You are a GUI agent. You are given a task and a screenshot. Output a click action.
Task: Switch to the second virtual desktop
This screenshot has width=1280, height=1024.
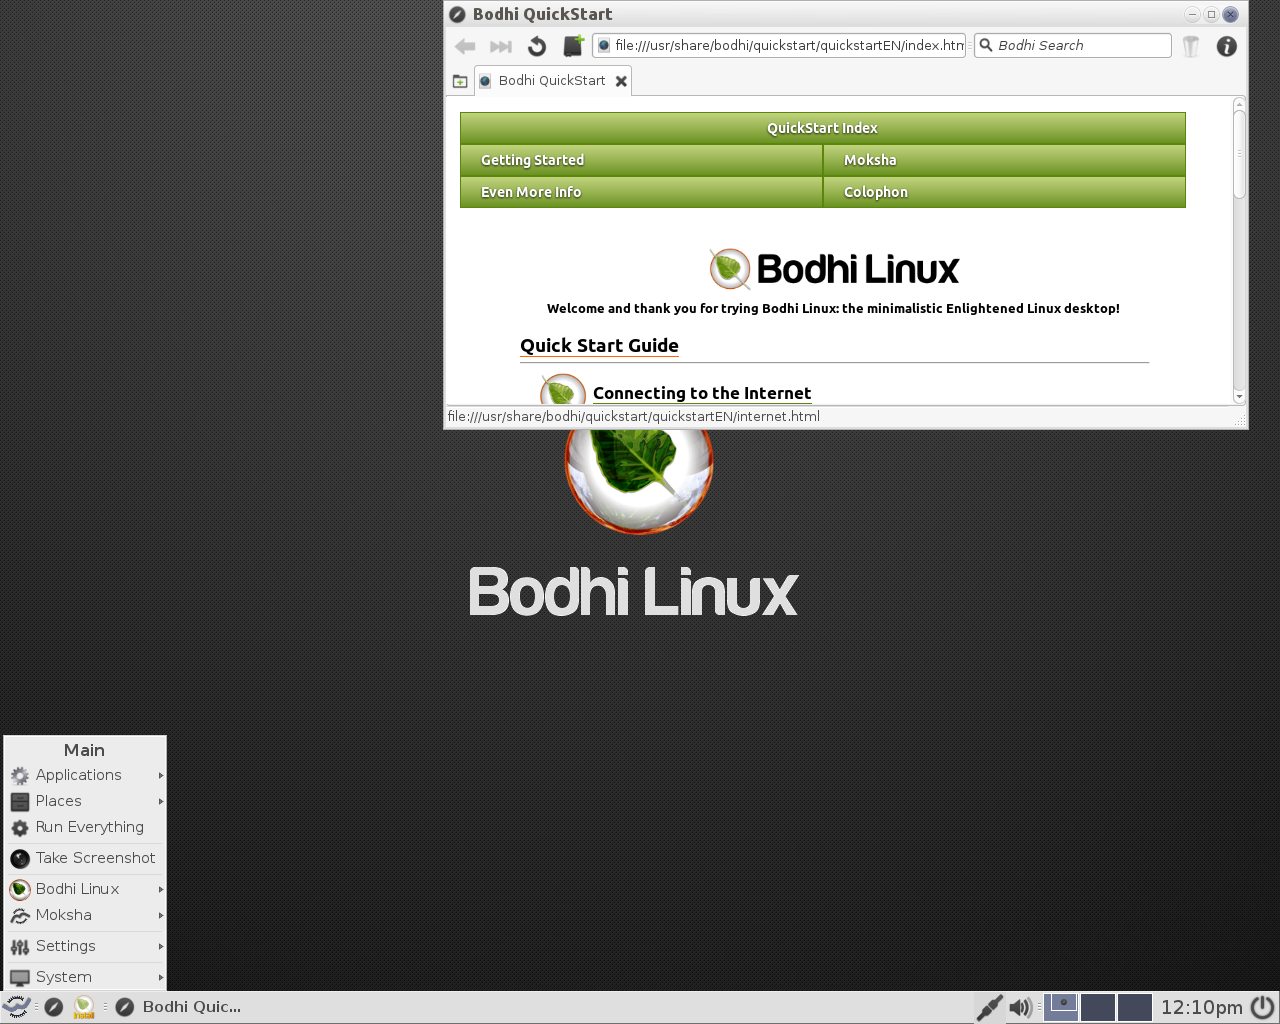click(x=1097, y=1007)
